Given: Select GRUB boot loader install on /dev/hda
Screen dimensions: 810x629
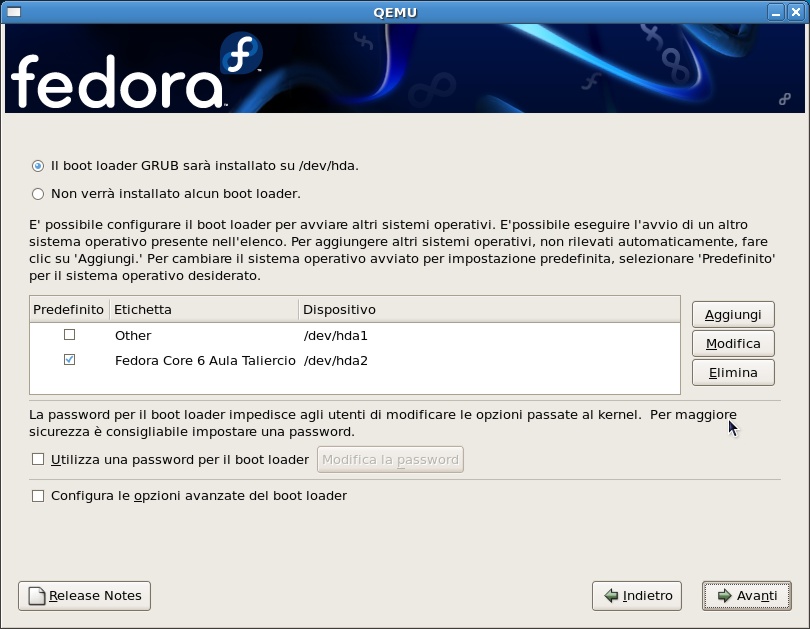Looking at the screenshot, I should click(x=38, y=166).
